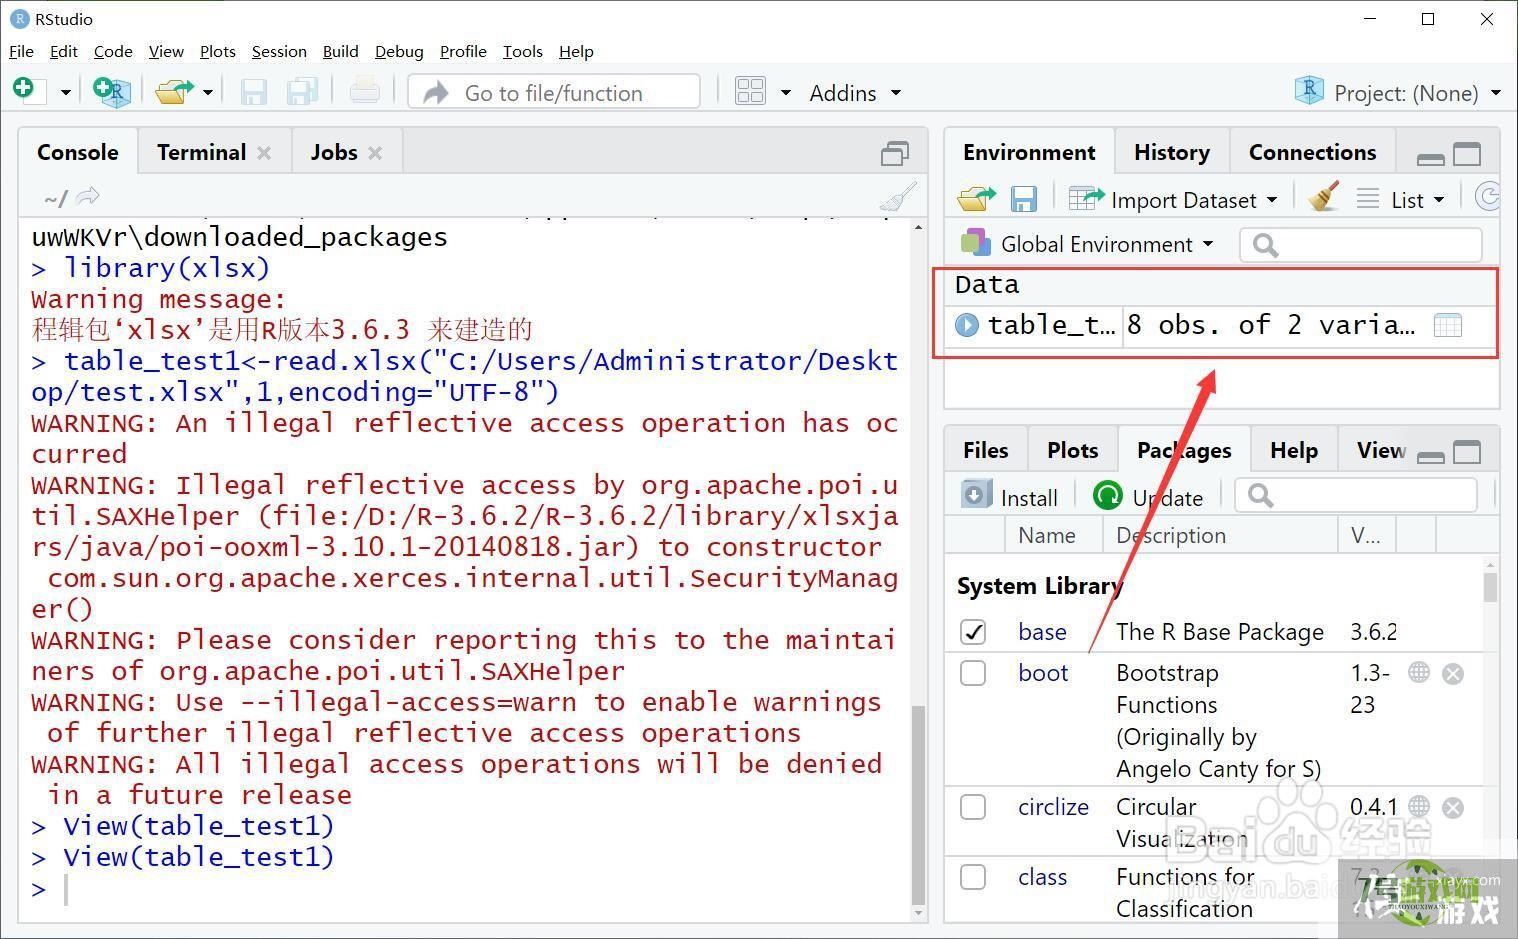Viewport: 1518px width, 939px height.
Task: Open the boot package link
Action: coord(1043,673)
